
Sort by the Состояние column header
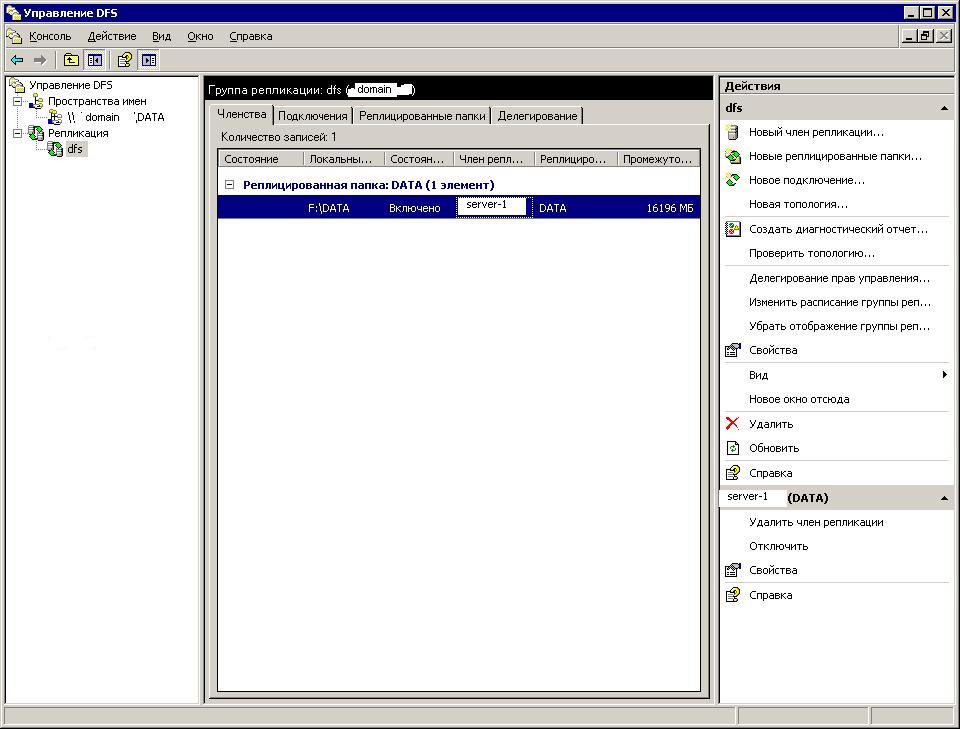click(261, 159)
